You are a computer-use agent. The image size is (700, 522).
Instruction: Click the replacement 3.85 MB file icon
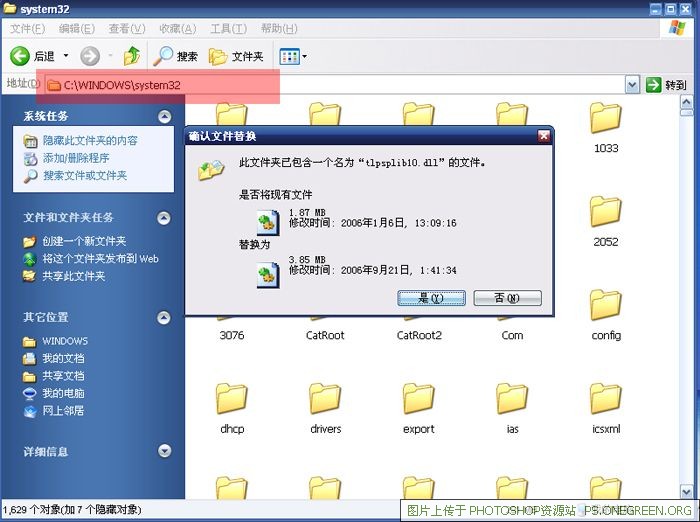[268, 275]
